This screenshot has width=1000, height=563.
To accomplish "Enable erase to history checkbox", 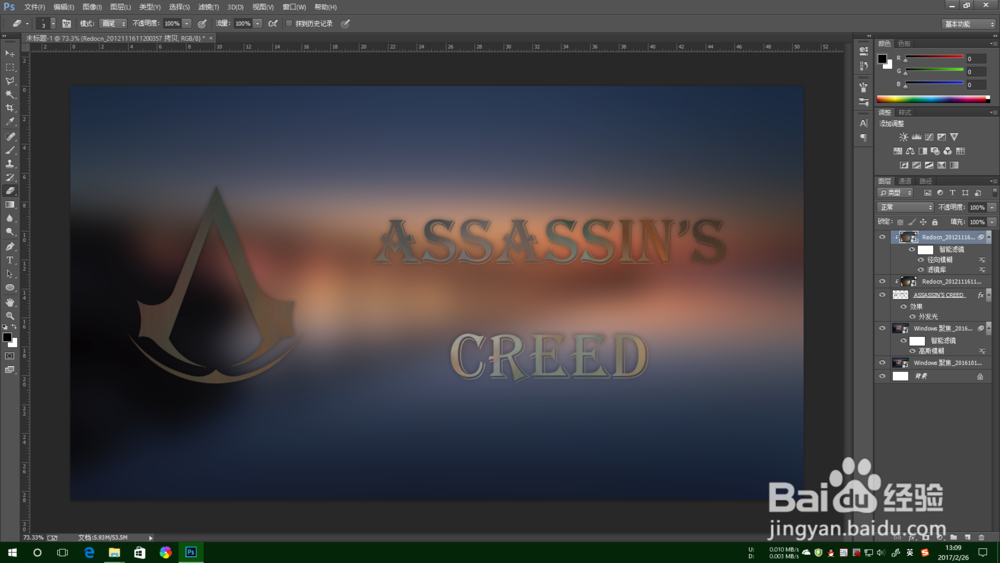I will click(x=289, y=24).
